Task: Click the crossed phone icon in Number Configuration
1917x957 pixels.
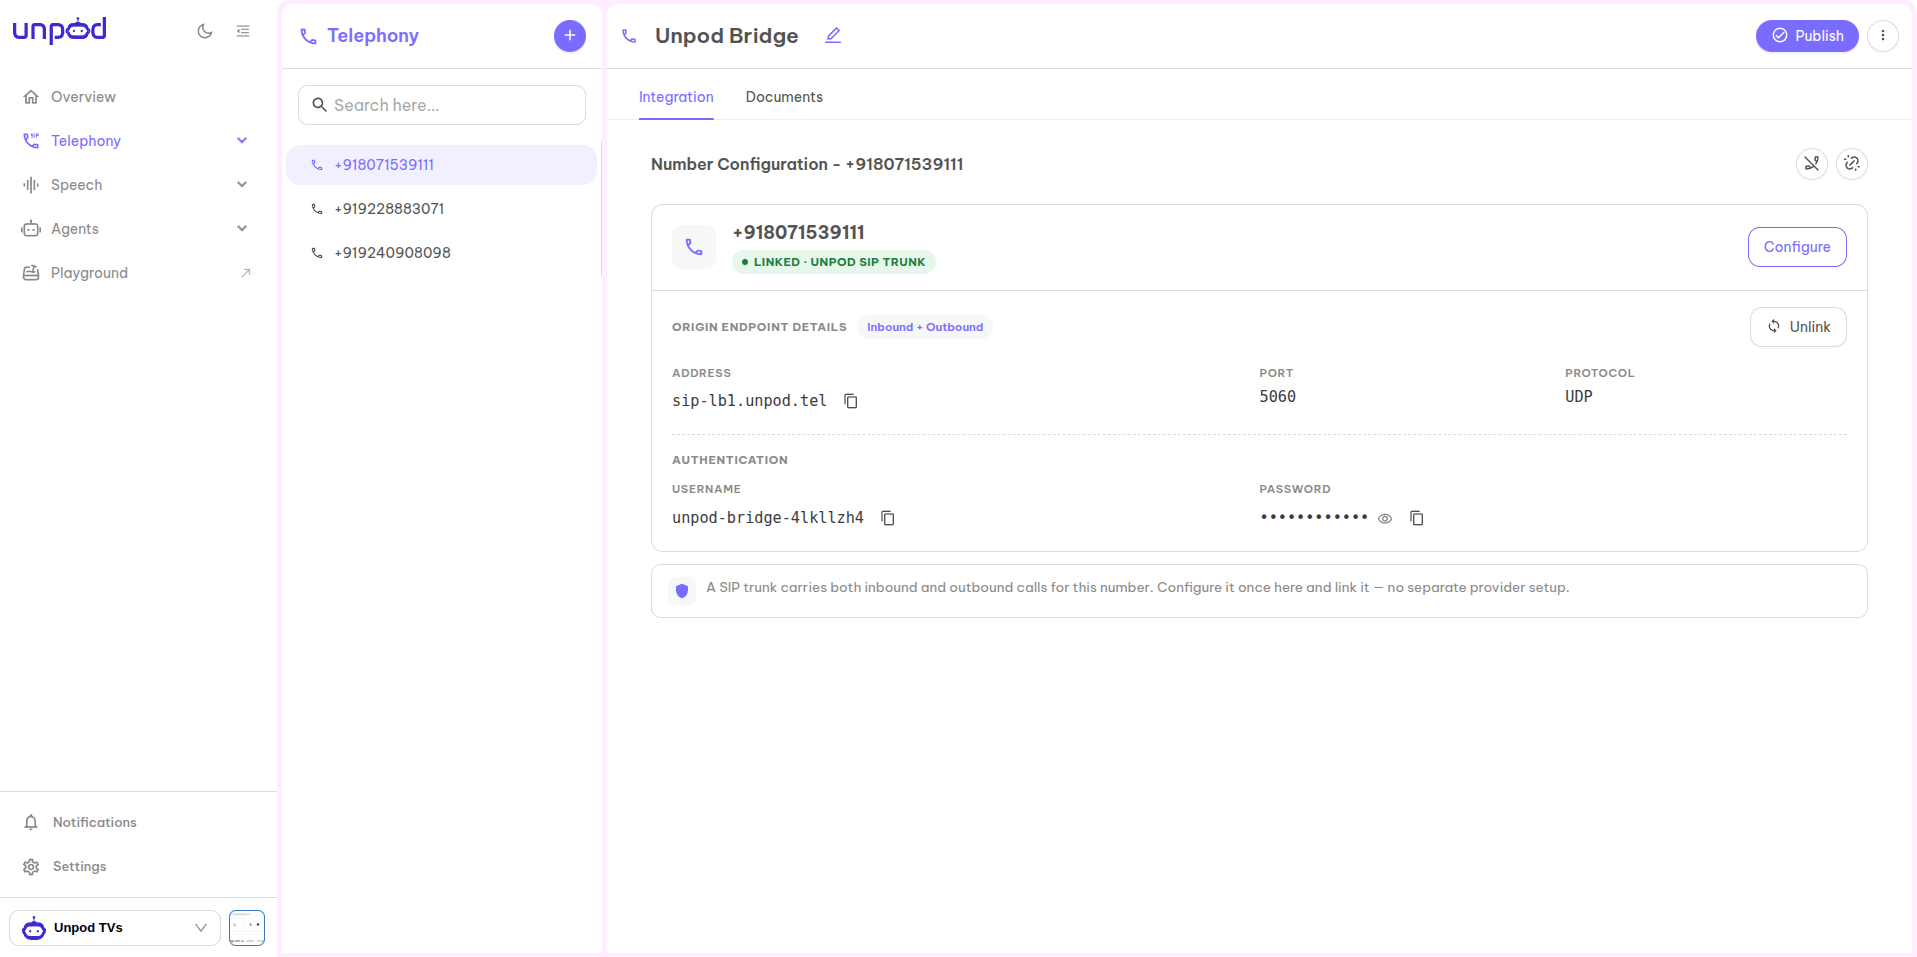Action: [x=1812, y=164]
